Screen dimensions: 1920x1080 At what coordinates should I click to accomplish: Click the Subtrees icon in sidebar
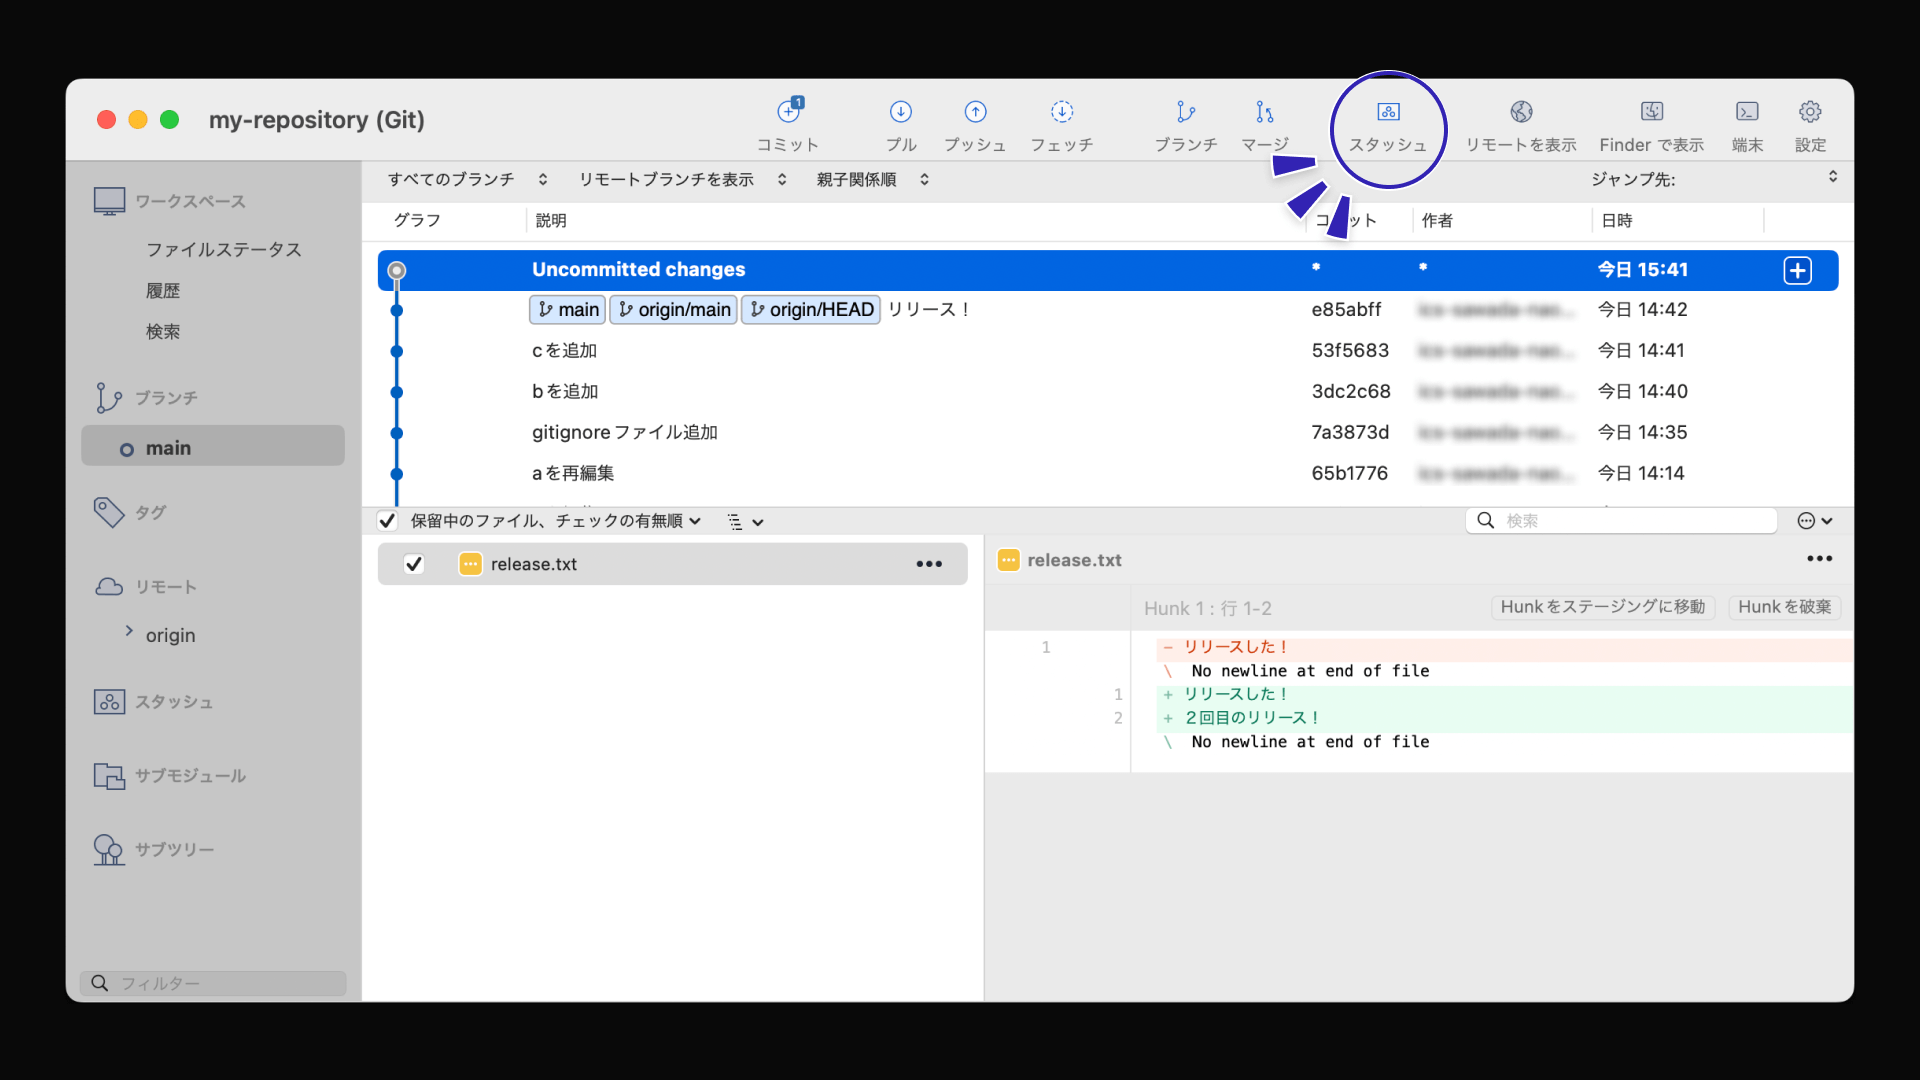pos(109,850)
